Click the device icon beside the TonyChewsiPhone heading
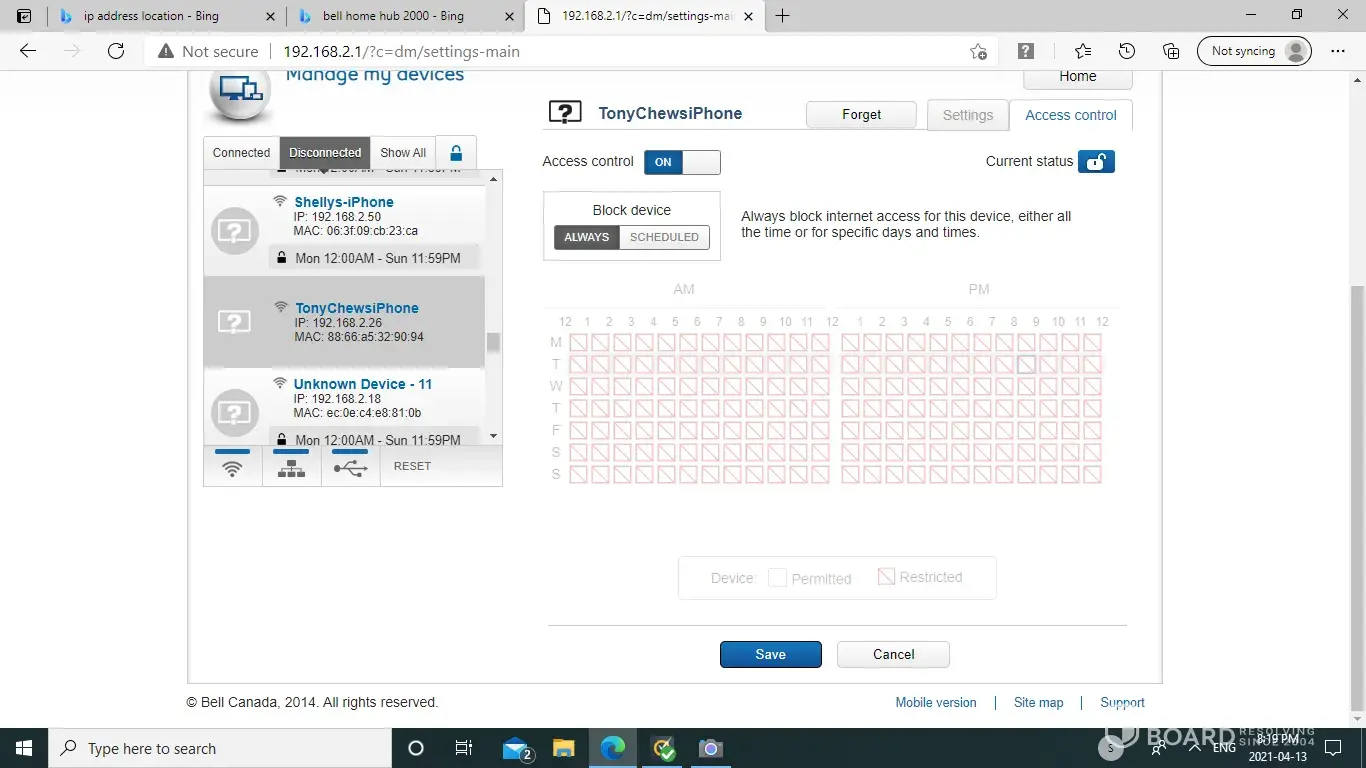1366x768 pixels. click(x=565, y=113)
